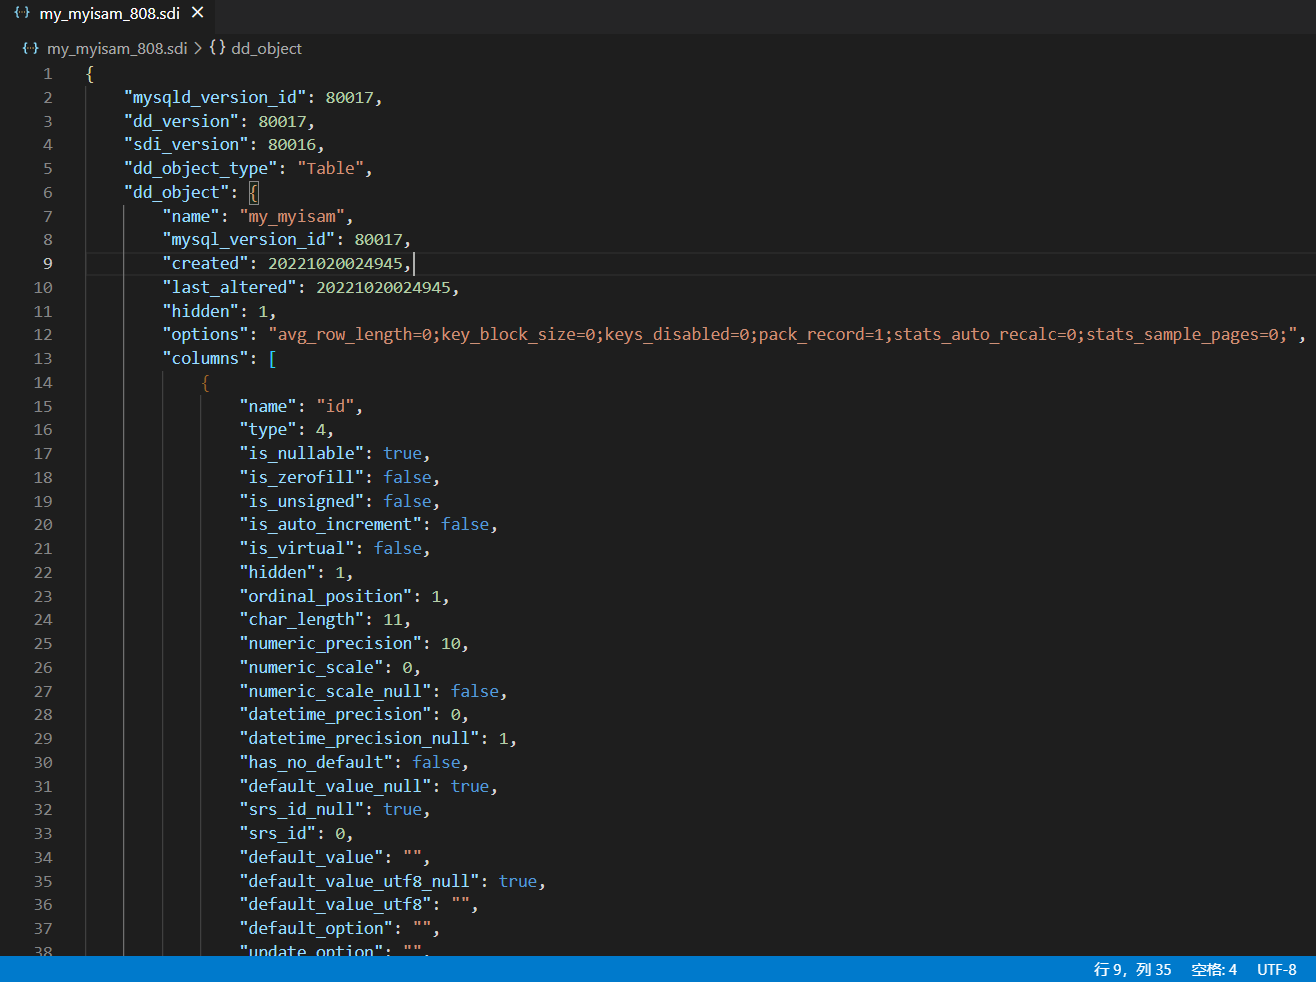Click the "default_option" key on line 37
1316x982 pixels.
pyautogui.click(x=316, y=929)
